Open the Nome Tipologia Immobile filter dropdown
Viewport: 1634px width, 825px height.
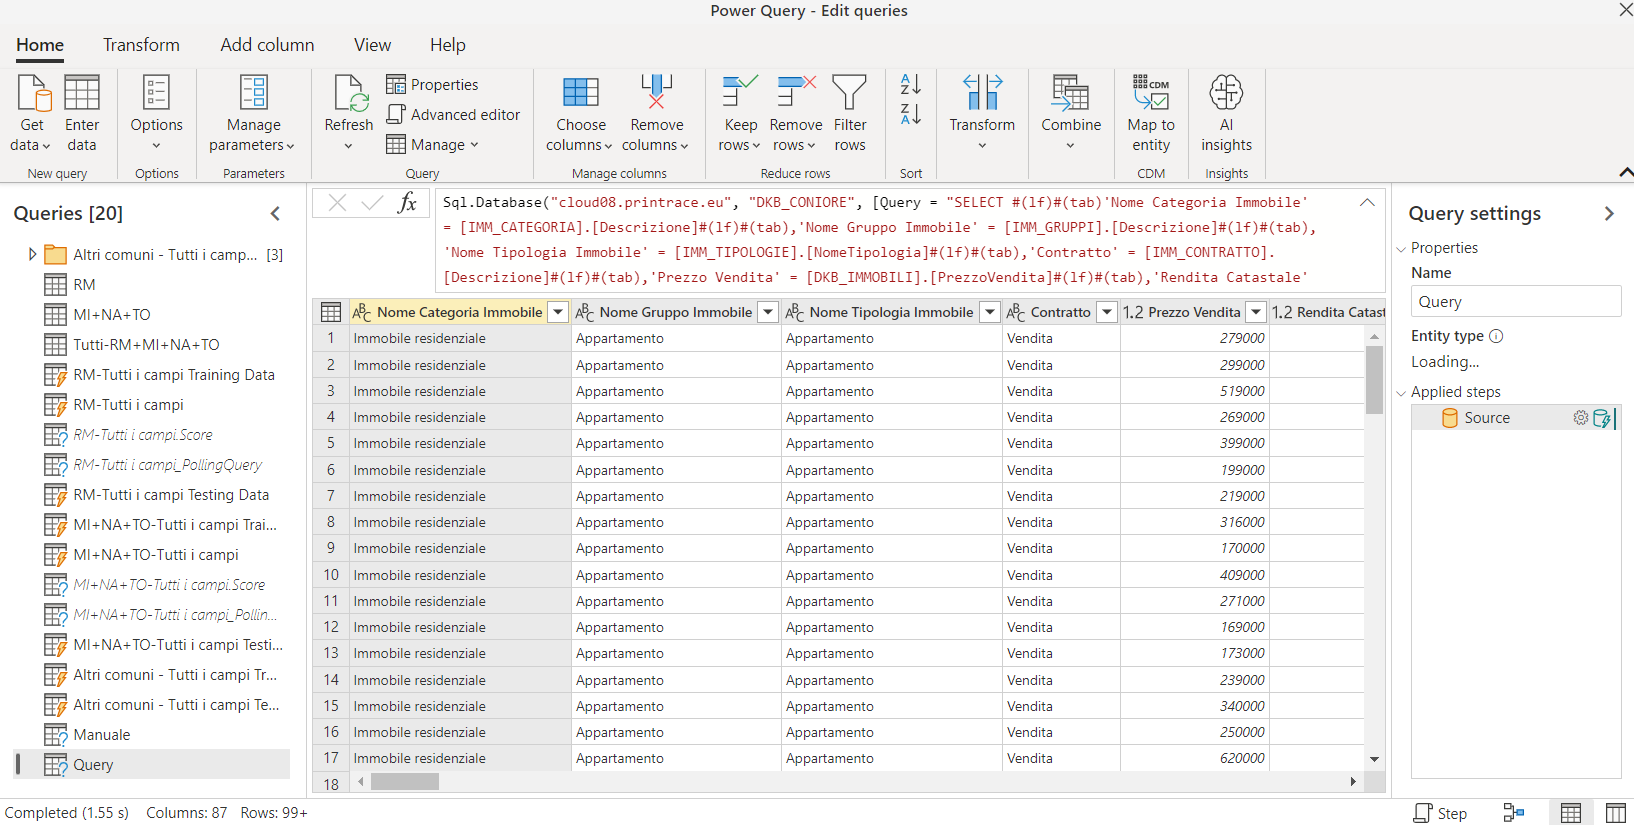[989, 312]
